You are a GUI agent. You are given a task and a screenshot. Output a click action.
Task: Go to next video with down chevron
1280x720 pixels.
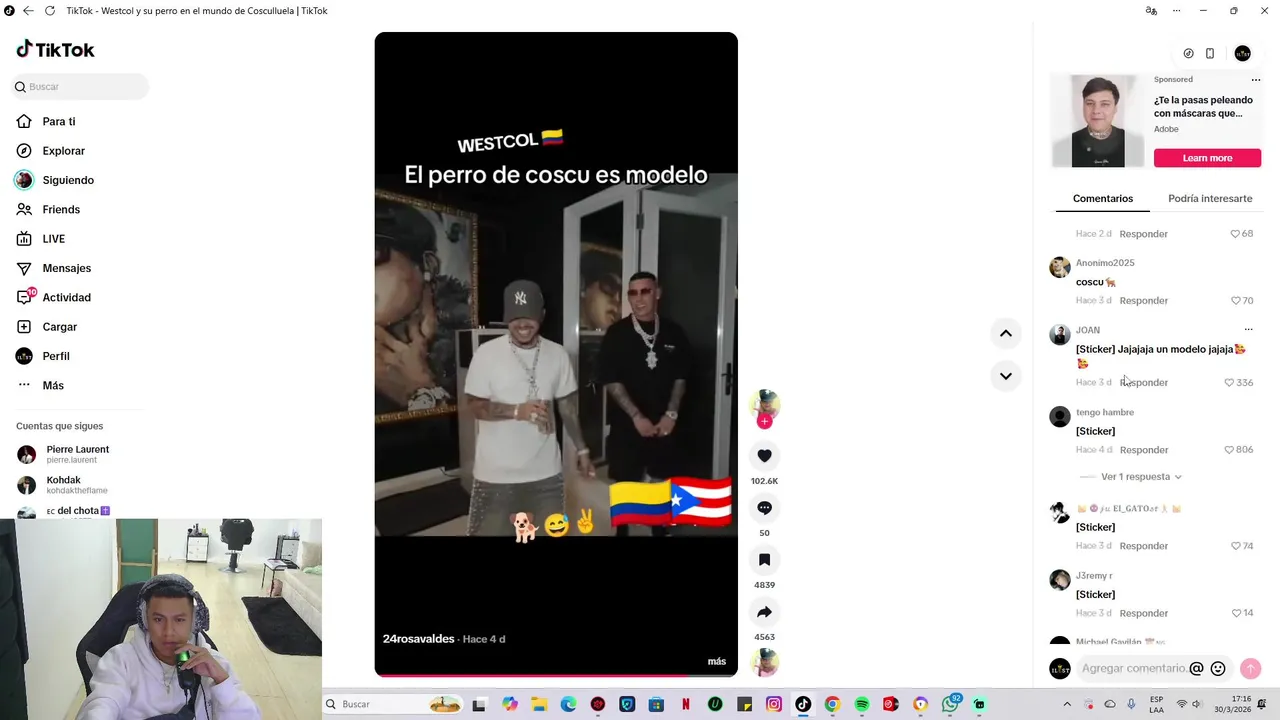point(1006,376)
